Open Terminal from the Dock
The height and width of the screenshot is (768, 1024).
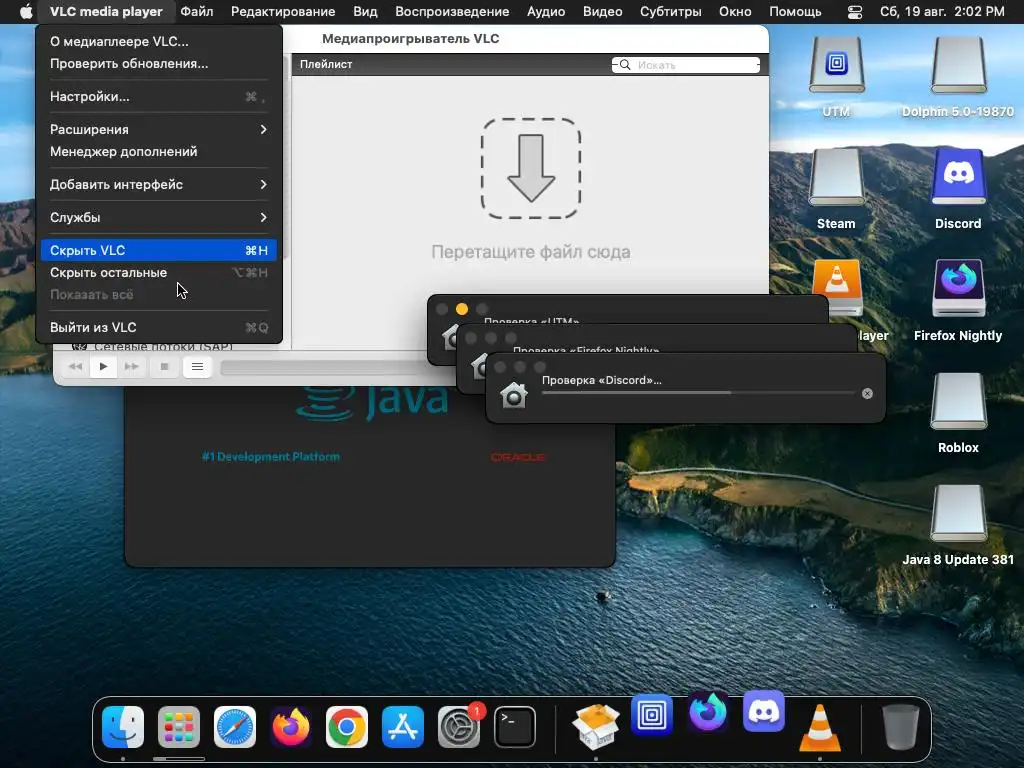point(515,727)
